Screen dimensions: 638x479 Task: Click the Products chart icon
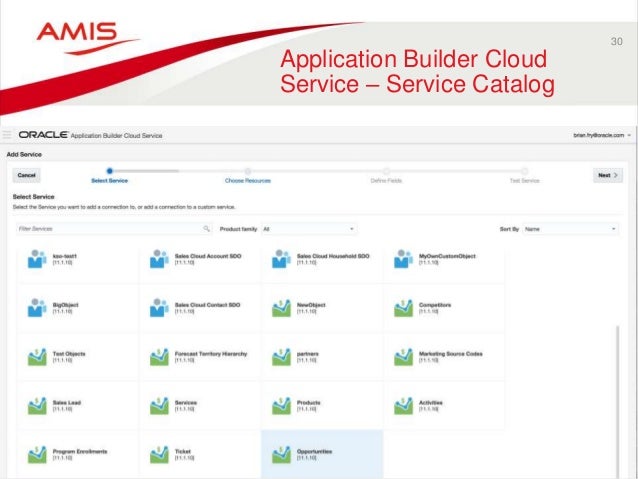coord(281,406)
